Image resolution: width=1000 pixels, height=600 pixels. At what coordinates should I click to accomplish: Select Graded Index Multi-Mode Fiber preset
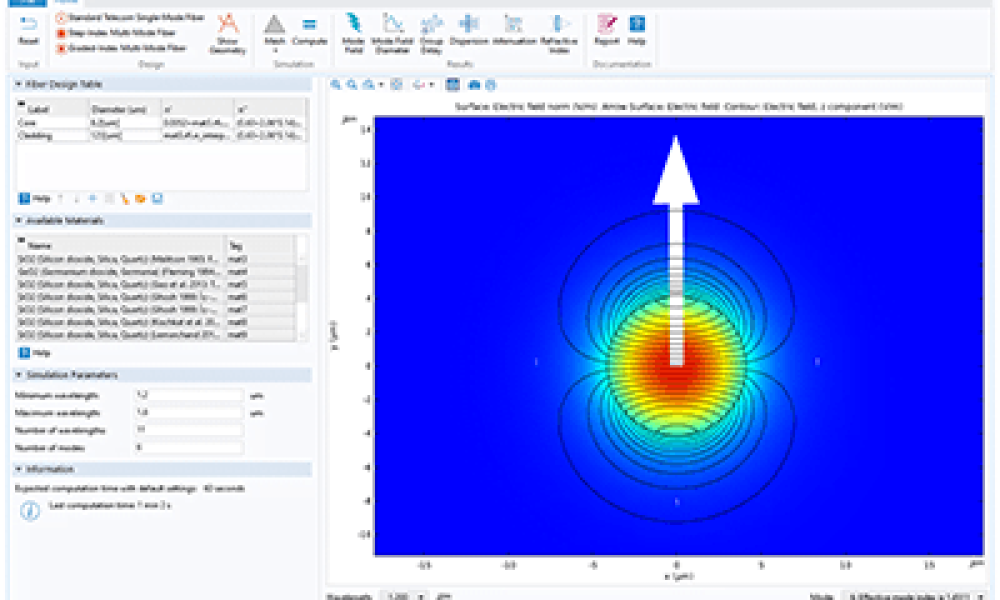[x=121, y=48]
